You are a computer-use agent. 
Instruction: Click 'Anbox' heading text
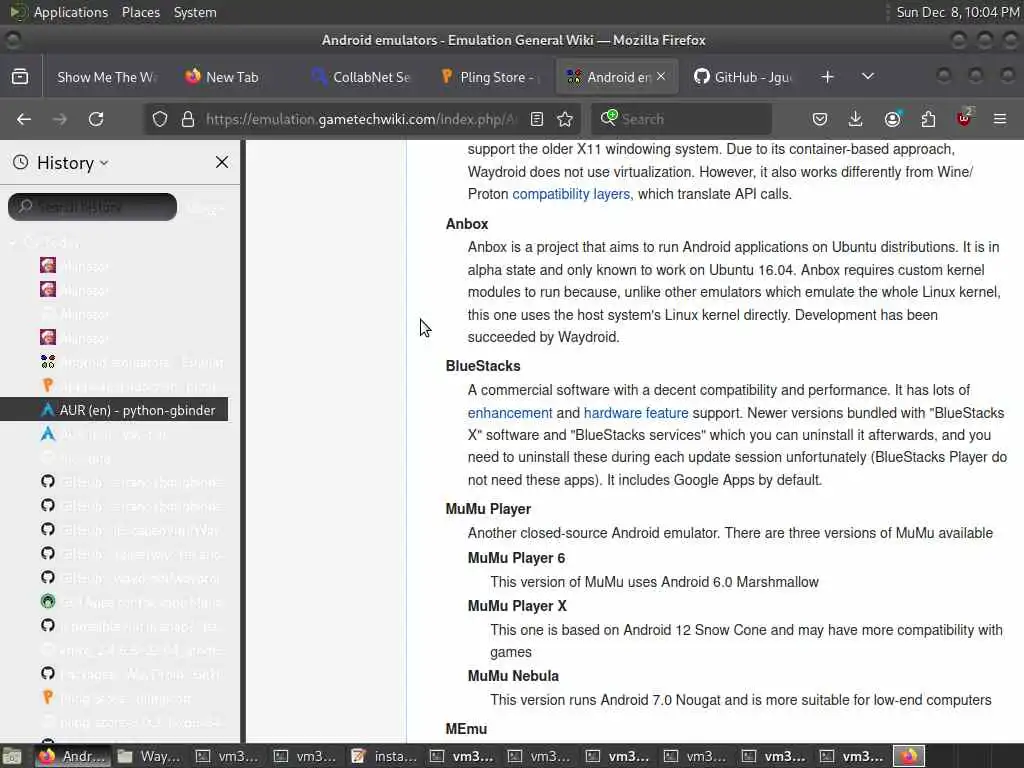pos(467,224)
